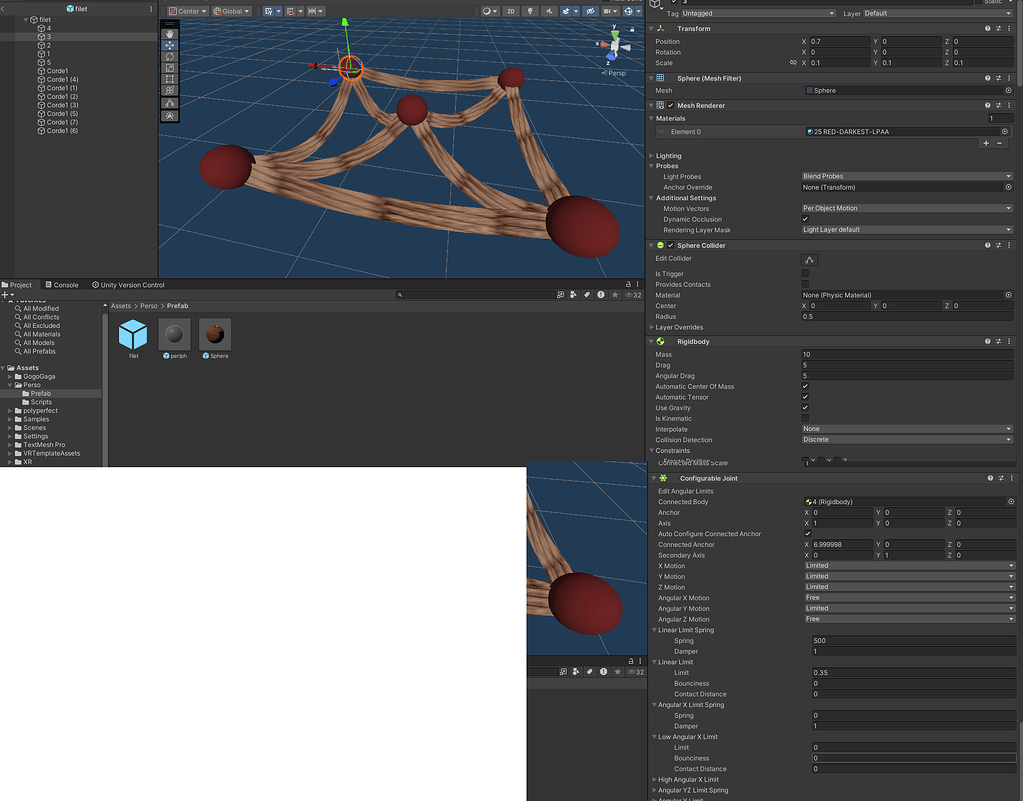Toggle 2D view mode in the Scene view
1023x801 pixels.
click(510, 11)
